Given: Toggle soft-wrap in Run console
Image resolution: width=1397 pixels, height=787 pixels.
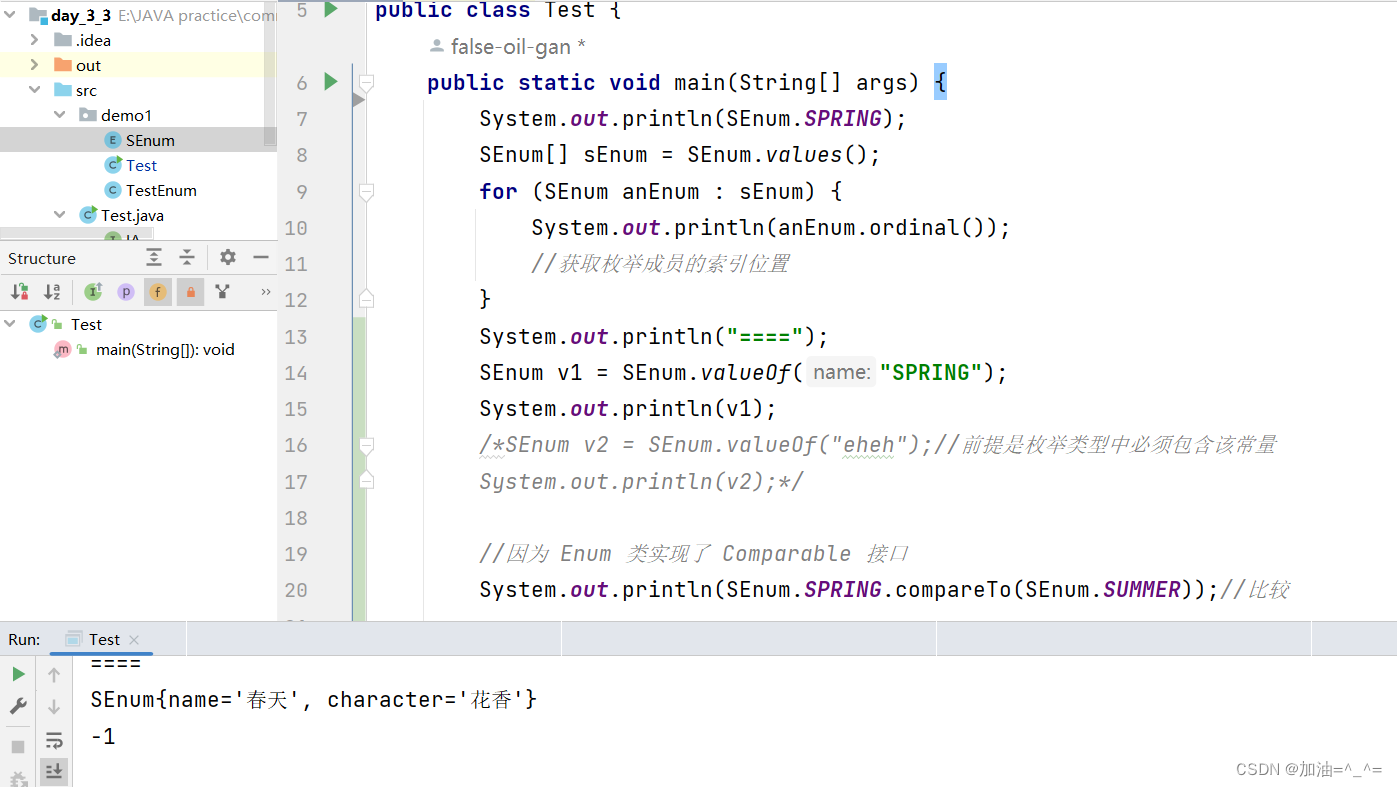Looking at the screenshot, I should point(54,740).
